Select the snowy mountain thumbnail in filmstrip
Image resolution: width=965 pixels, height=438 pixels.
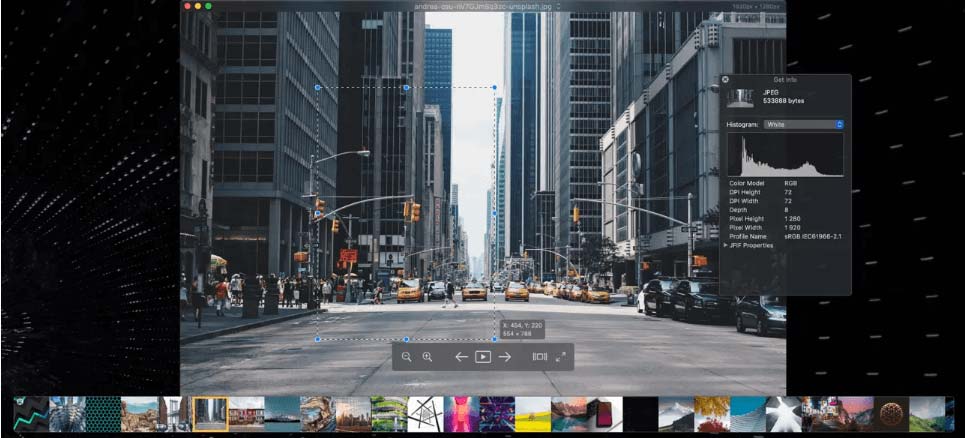tap(676, 414)
